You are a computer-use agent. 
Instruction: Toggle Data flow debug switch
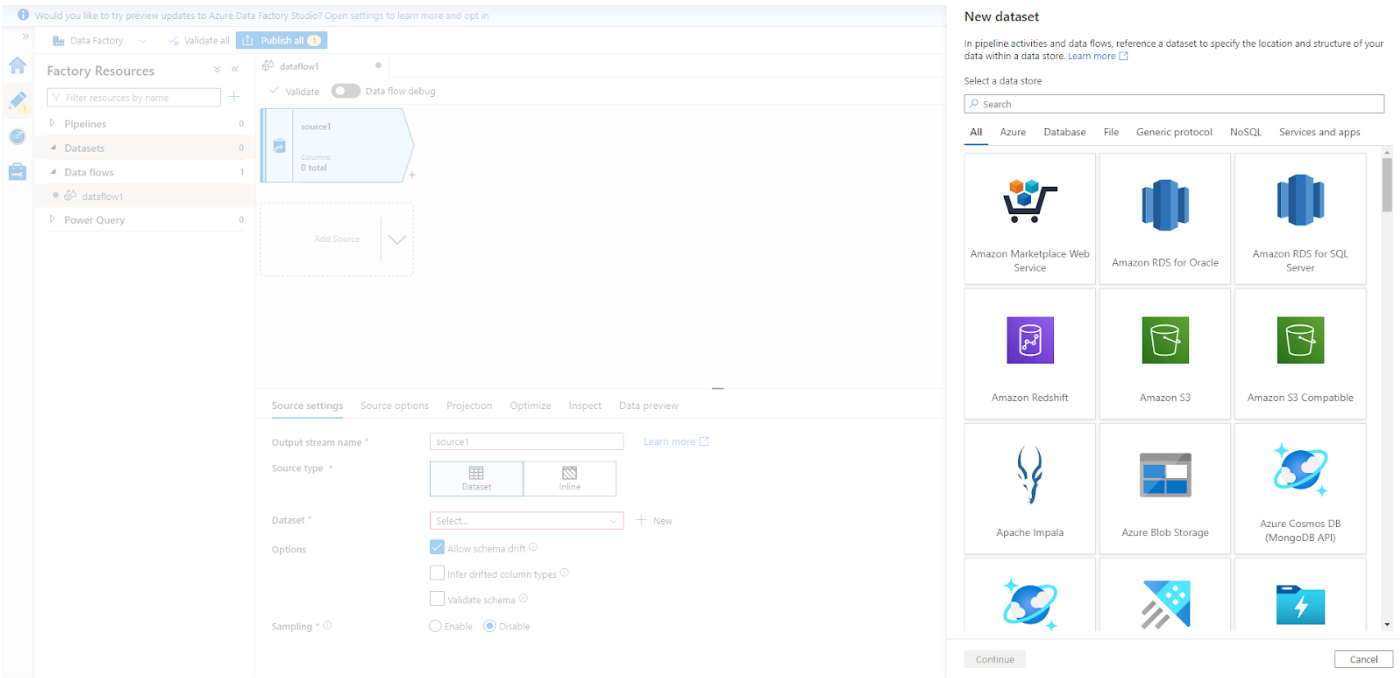(x=346, y=91)
